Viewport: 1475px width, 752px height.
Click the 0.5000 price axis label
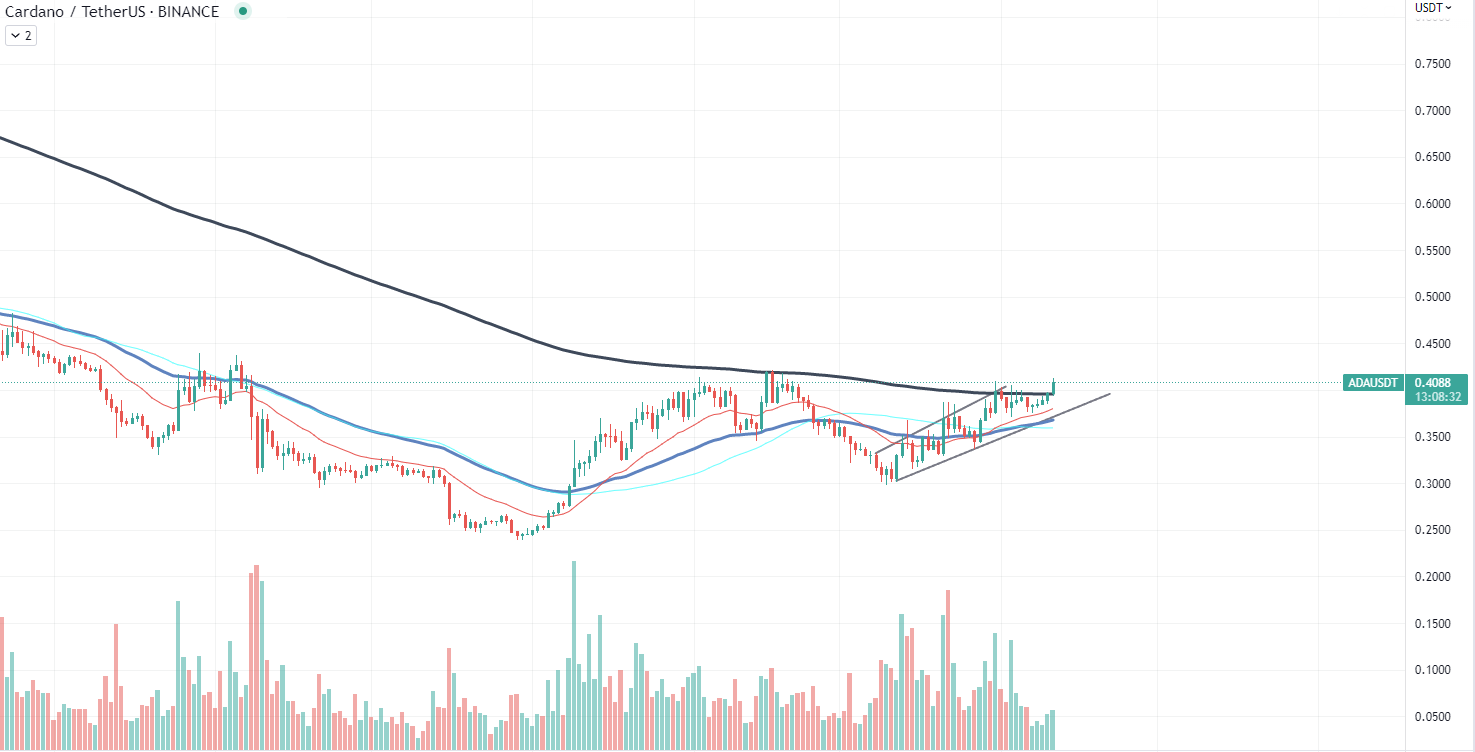[1432, 297]
